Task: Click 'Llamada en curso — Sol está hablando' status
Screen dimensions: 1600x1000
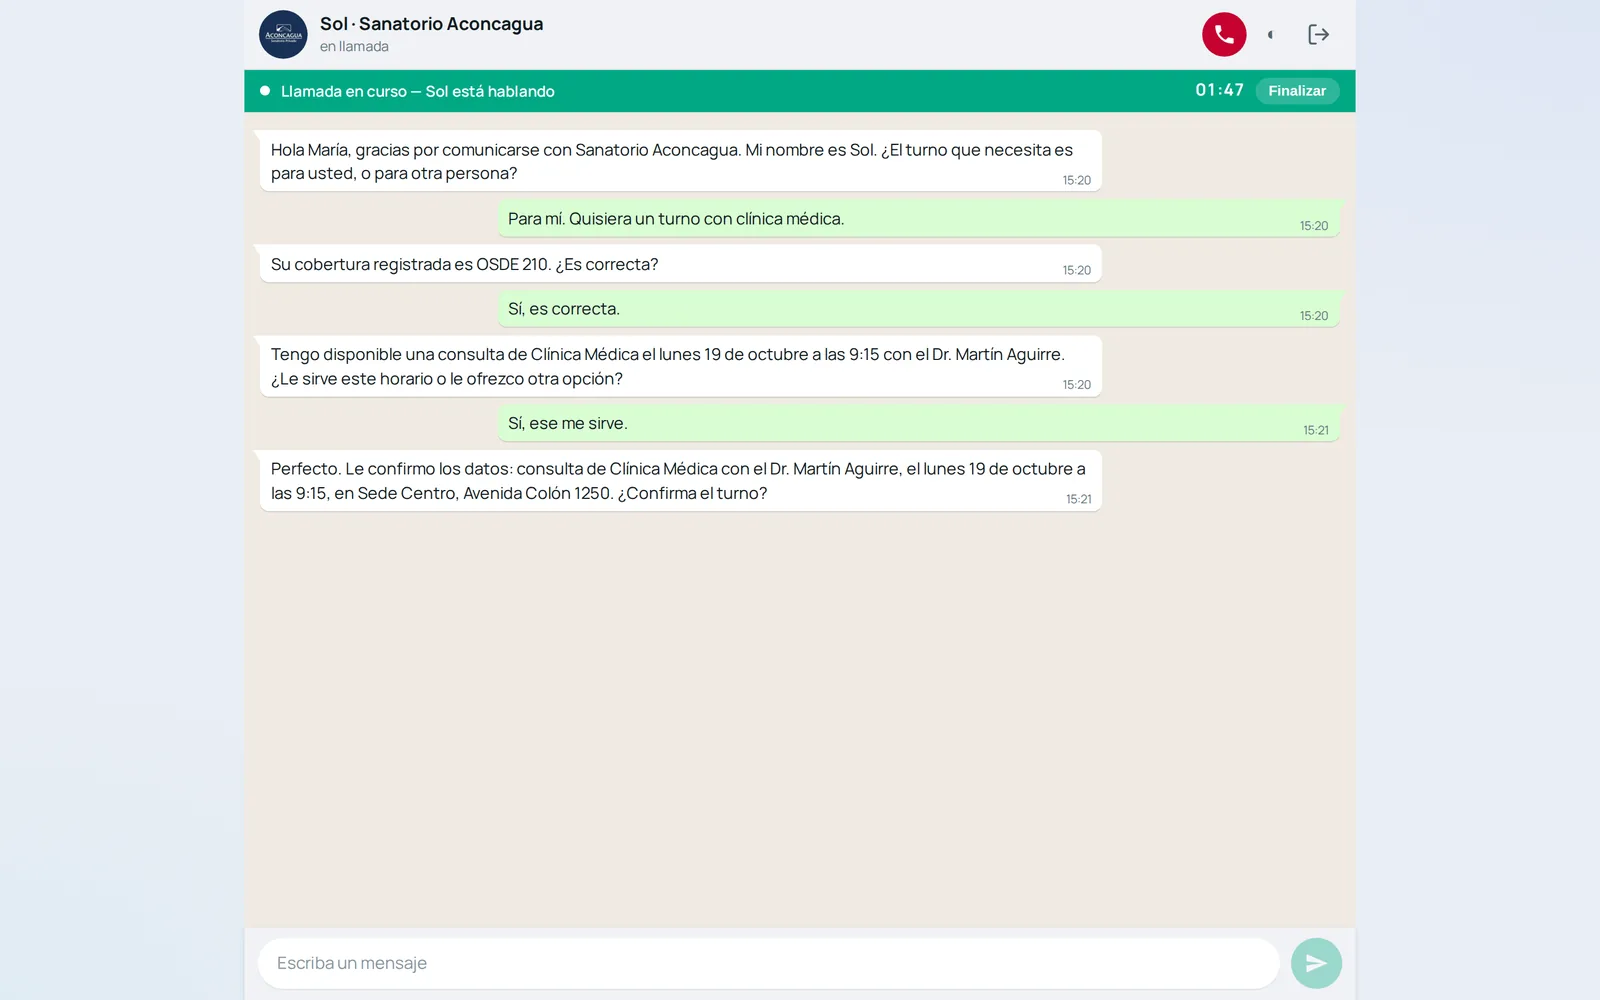Action: 417,91
